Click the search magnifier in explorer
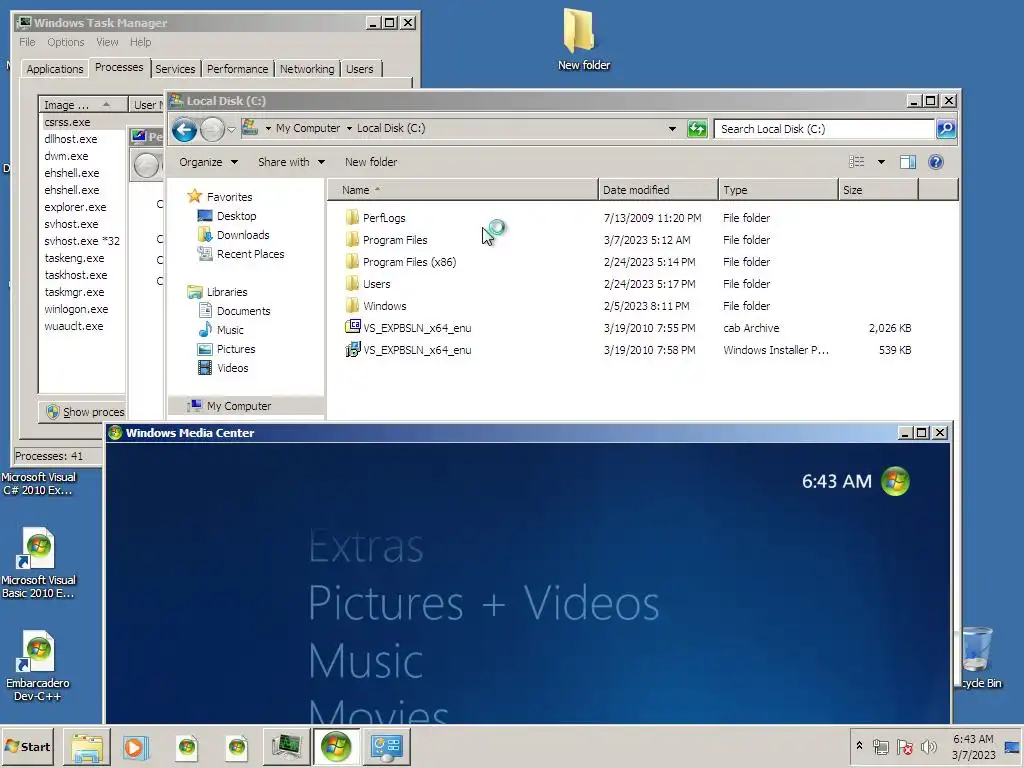 click(x=946, y=129)
